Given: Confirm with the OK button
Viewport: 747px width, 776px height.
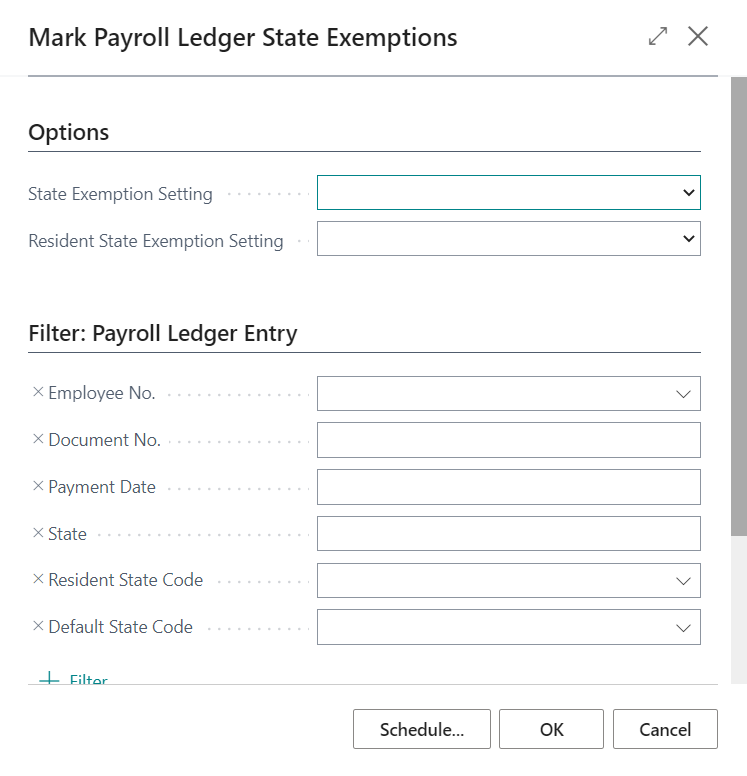Looking at the screenshot, I should point(551,729).
